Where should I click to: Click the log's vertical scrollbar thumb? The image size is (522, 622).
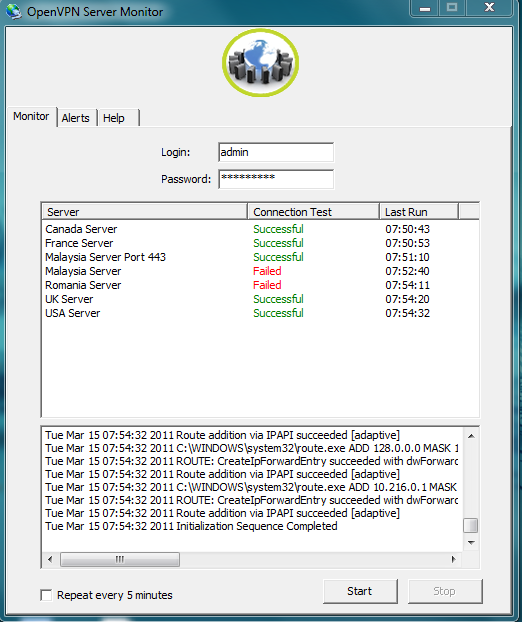(x=471, y=526)
